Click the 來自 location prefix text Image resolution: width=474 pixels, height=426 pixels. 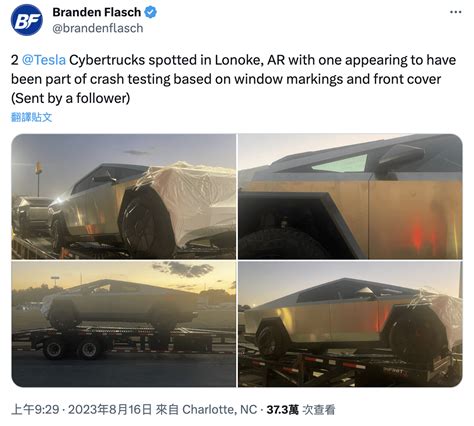click(x=167, y=409)
